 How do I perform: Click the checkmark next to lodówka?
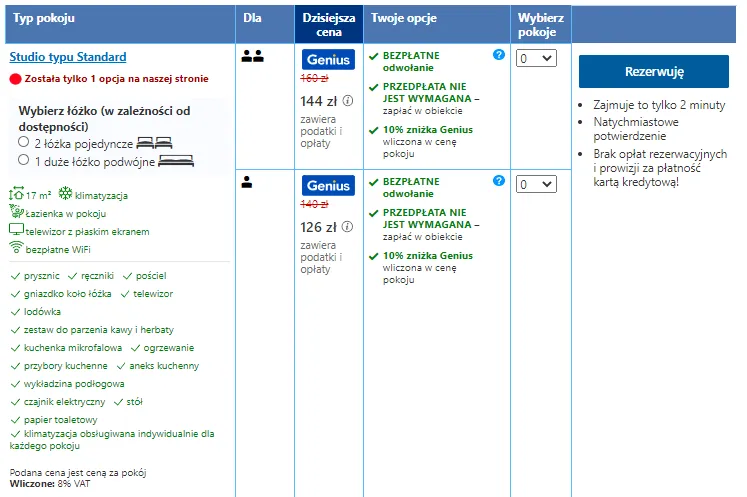coord(15,312)
